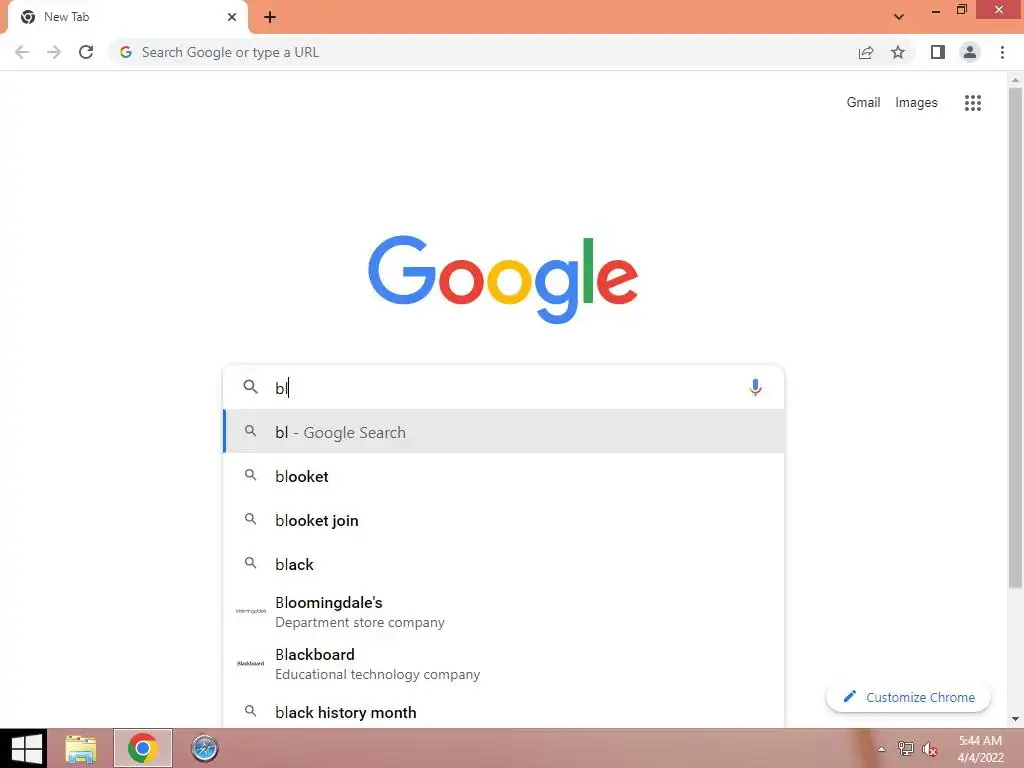Screen dimensions: 1024x768
Task: Open the Images link
Action: point(916,103)
